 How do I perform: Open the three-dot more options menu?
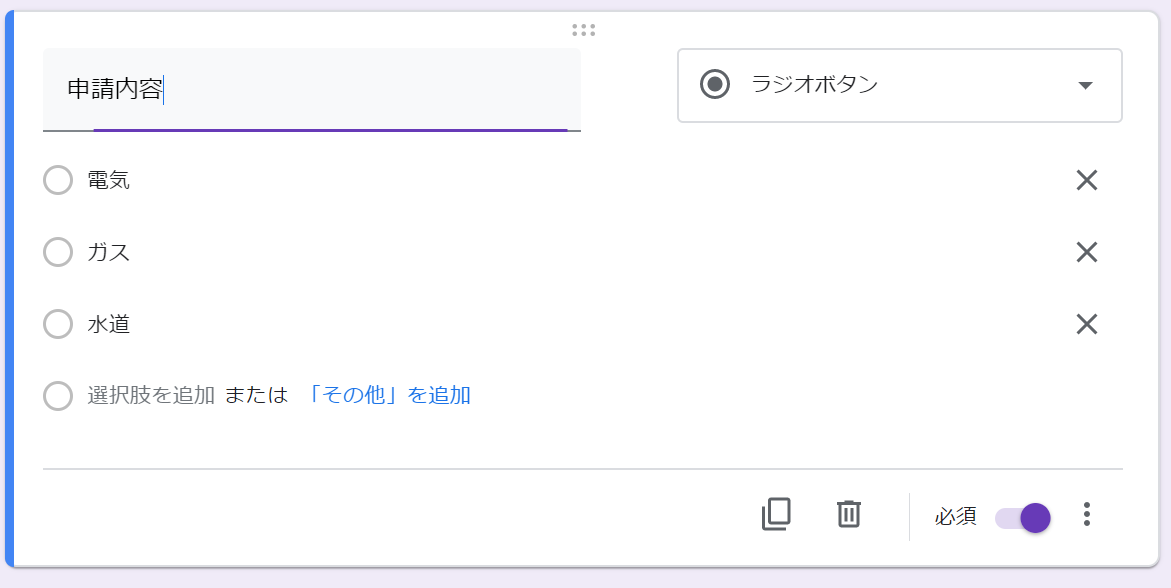[1087, 515]
